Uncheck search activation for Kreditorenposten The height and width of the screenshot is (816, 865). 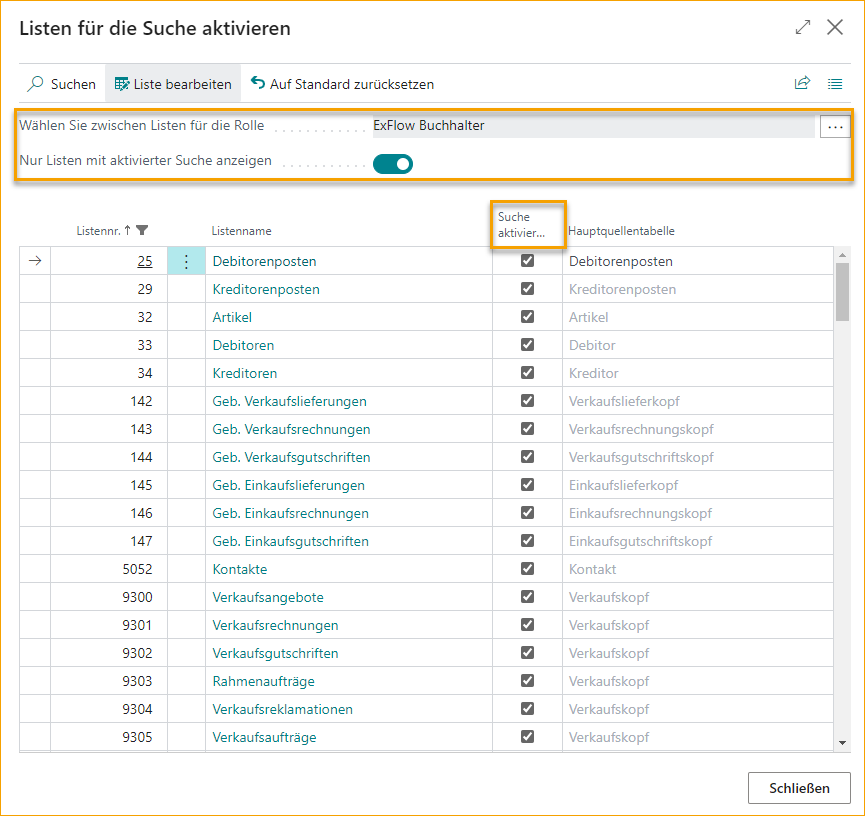(x=527, y=289)
